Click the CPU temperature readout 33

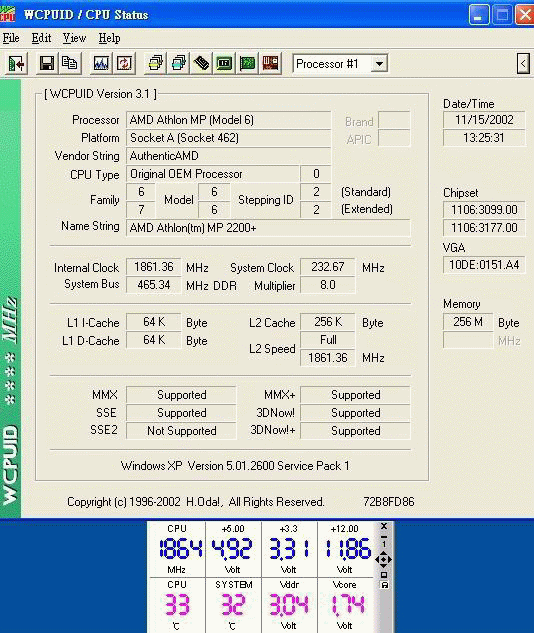pyautogui.click(x=177, y=605)
